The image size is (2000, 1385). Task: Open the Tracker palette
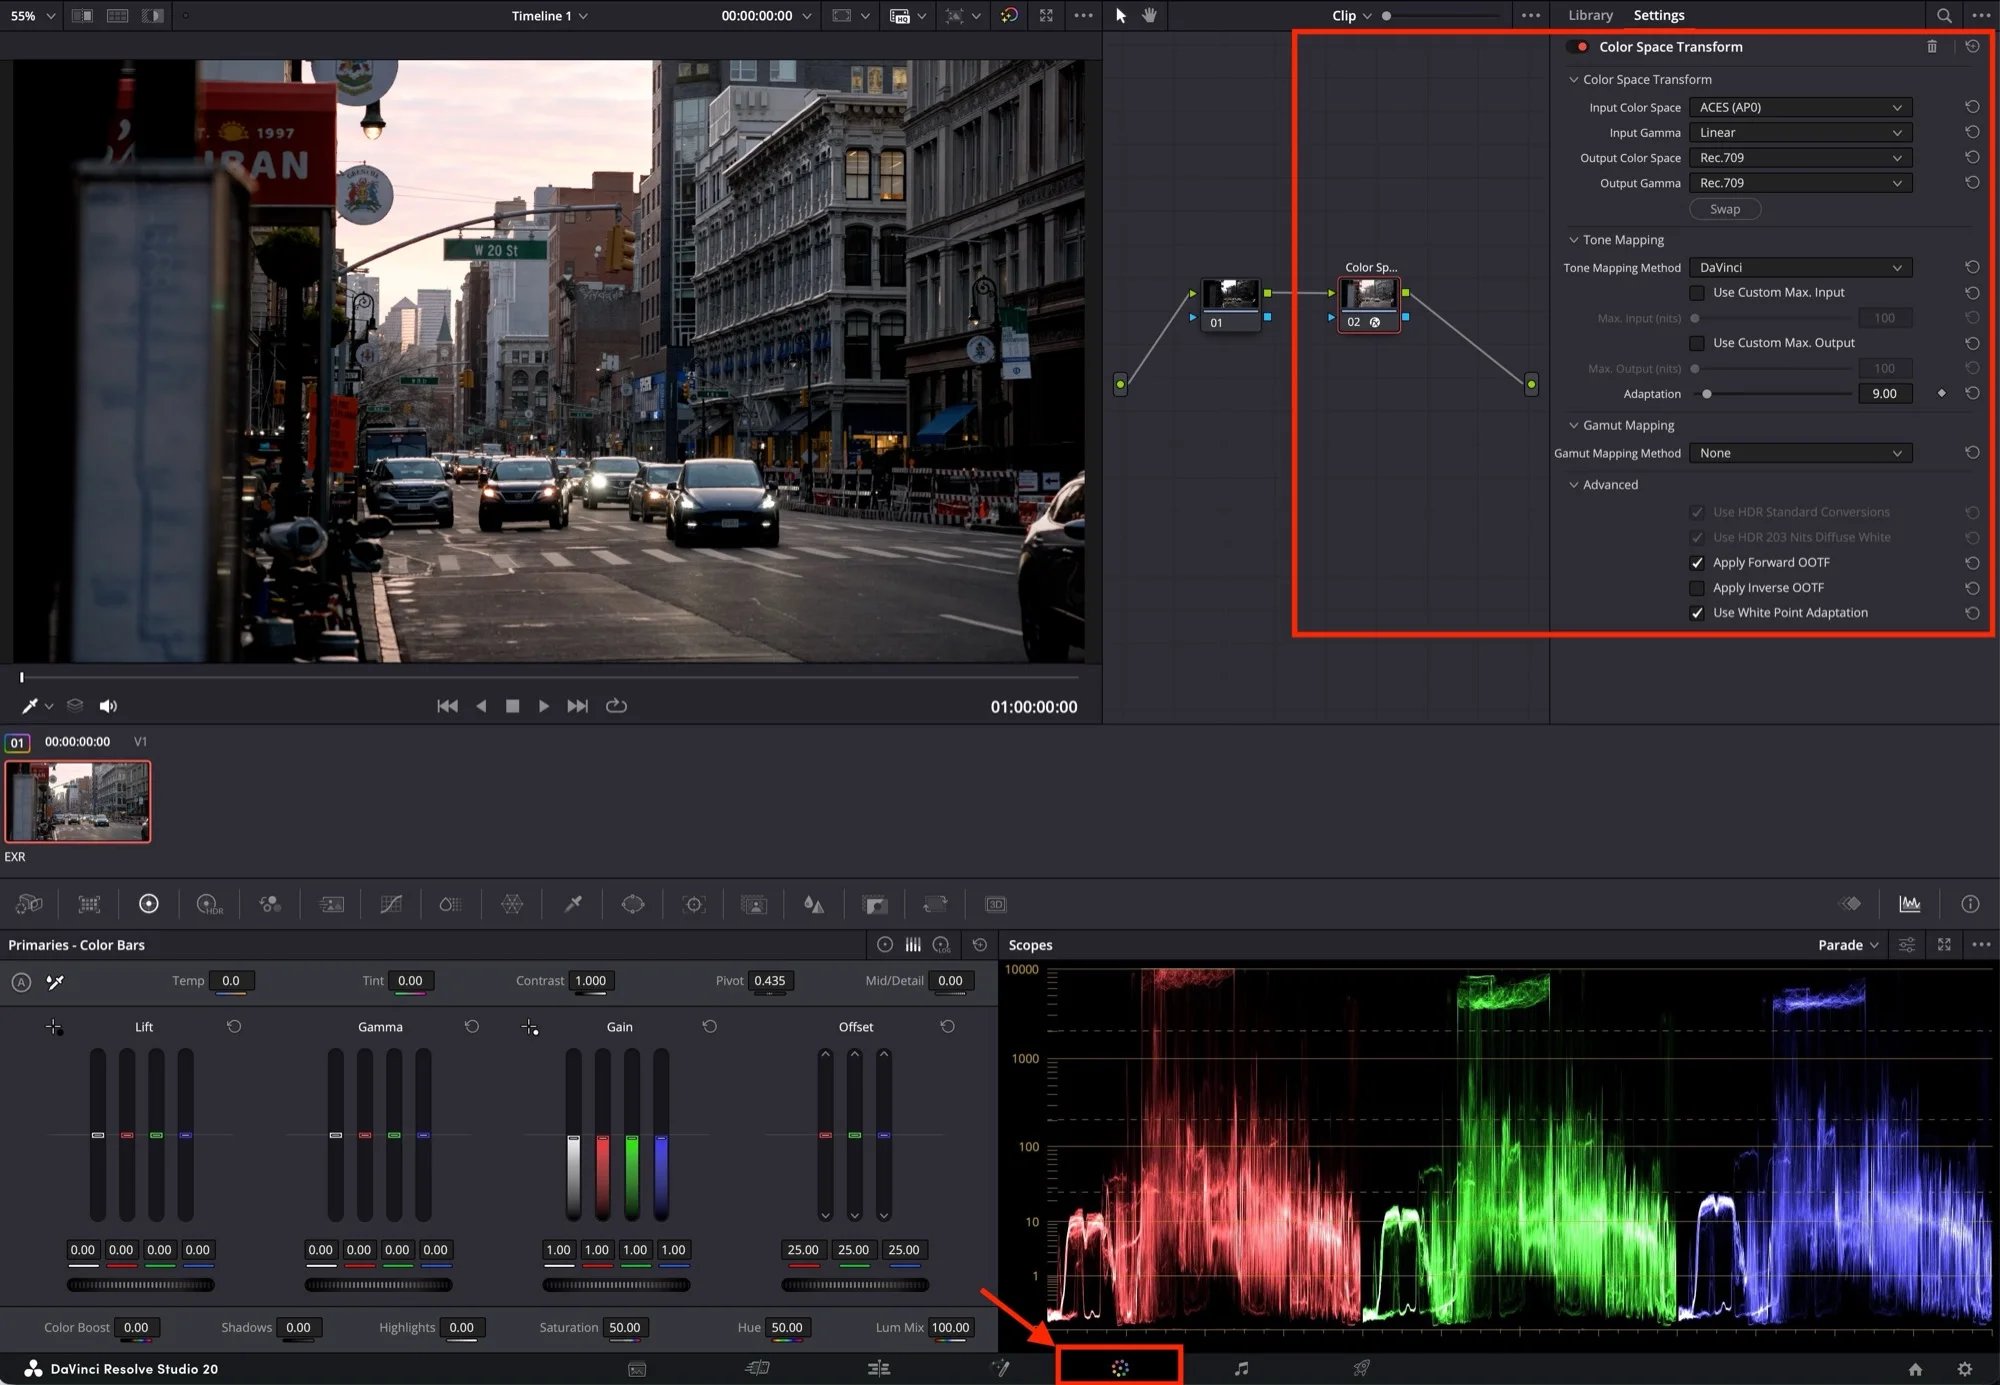[x=694, y=904]
